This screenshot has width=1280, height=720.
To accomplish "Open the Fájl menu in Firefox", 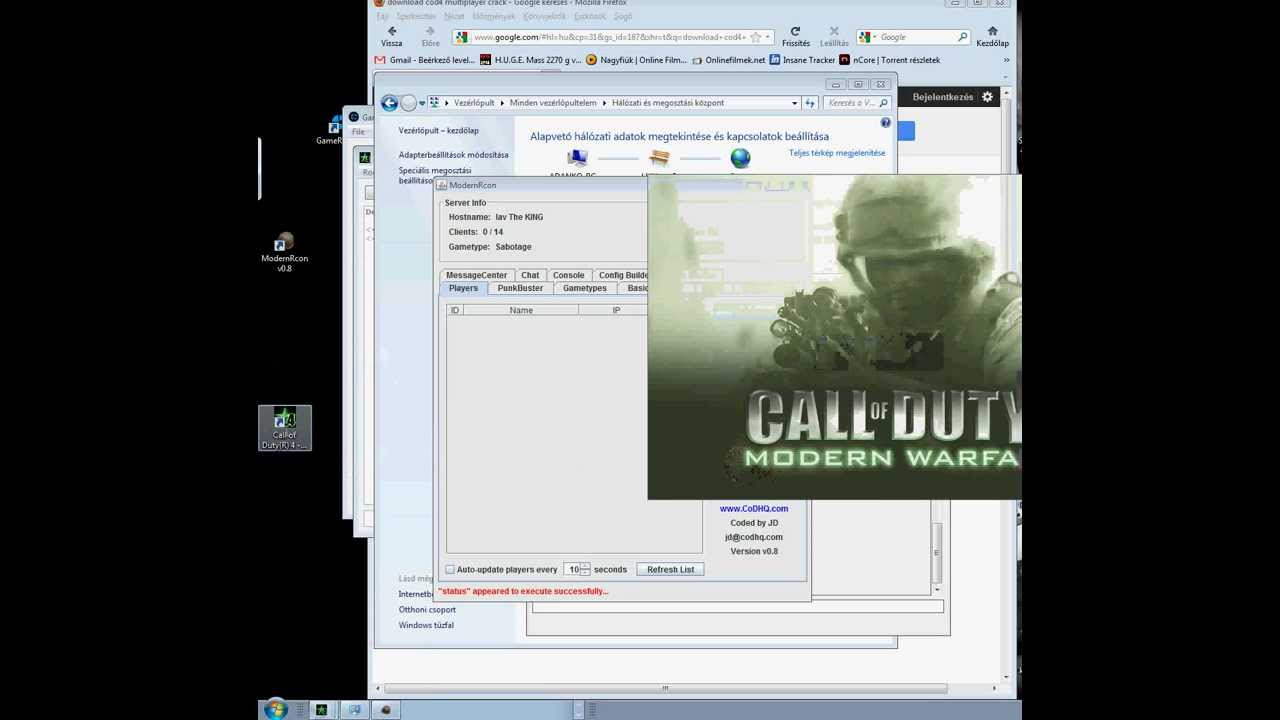I will click(x=382, y=16).
